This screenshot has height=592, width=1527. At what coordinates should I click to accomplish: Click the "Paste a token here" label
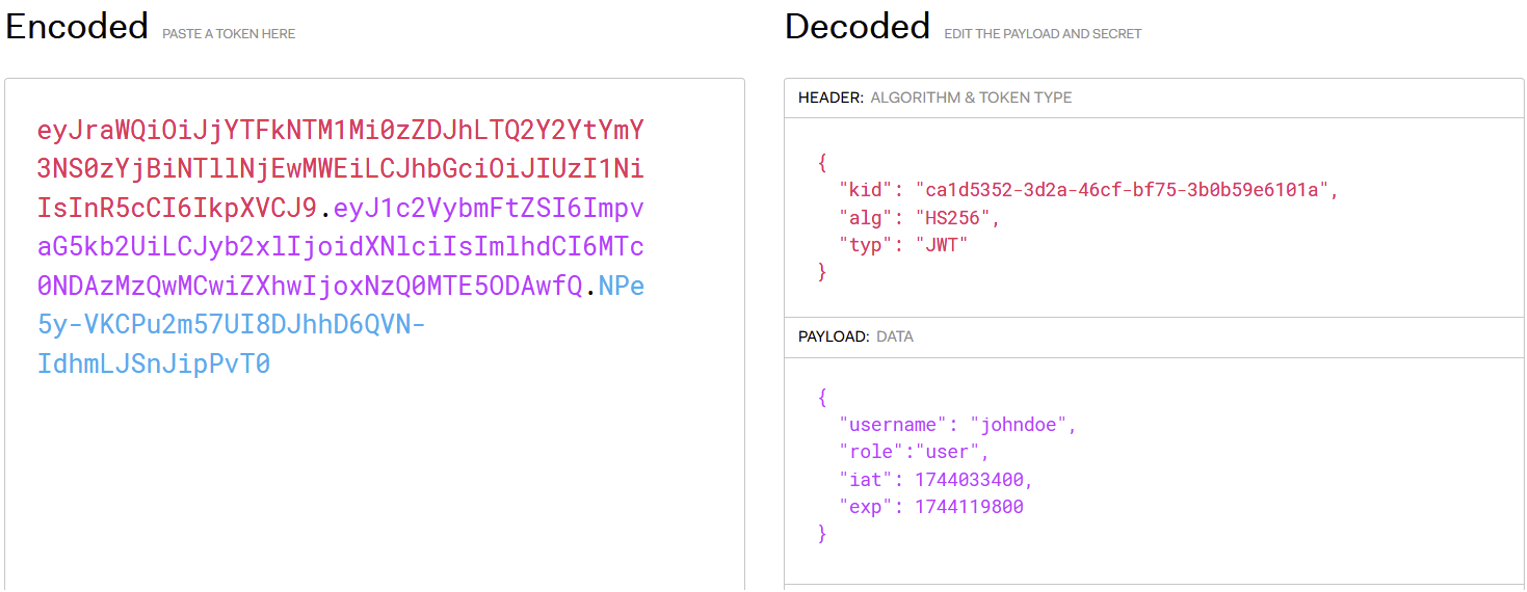(x=229, y=34)
